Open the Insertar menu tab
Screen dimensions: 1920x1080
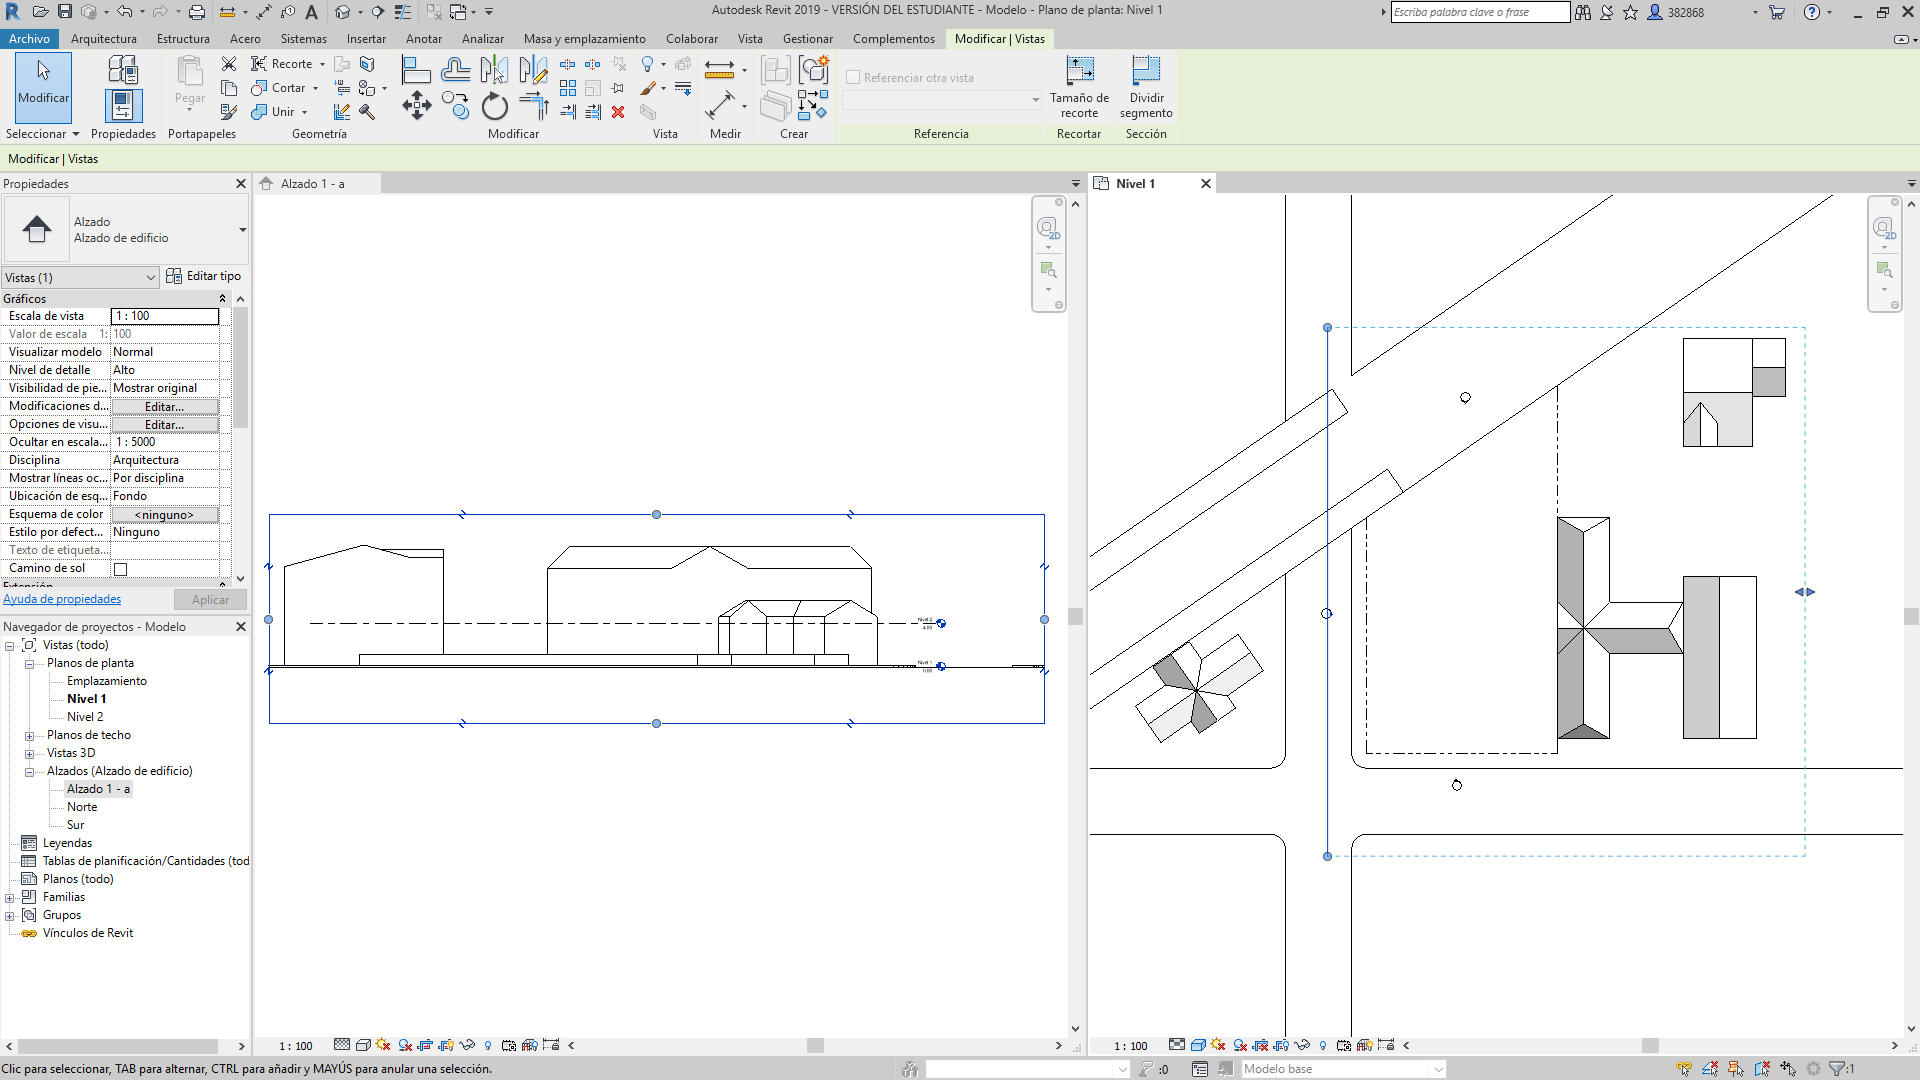[366, 39]
